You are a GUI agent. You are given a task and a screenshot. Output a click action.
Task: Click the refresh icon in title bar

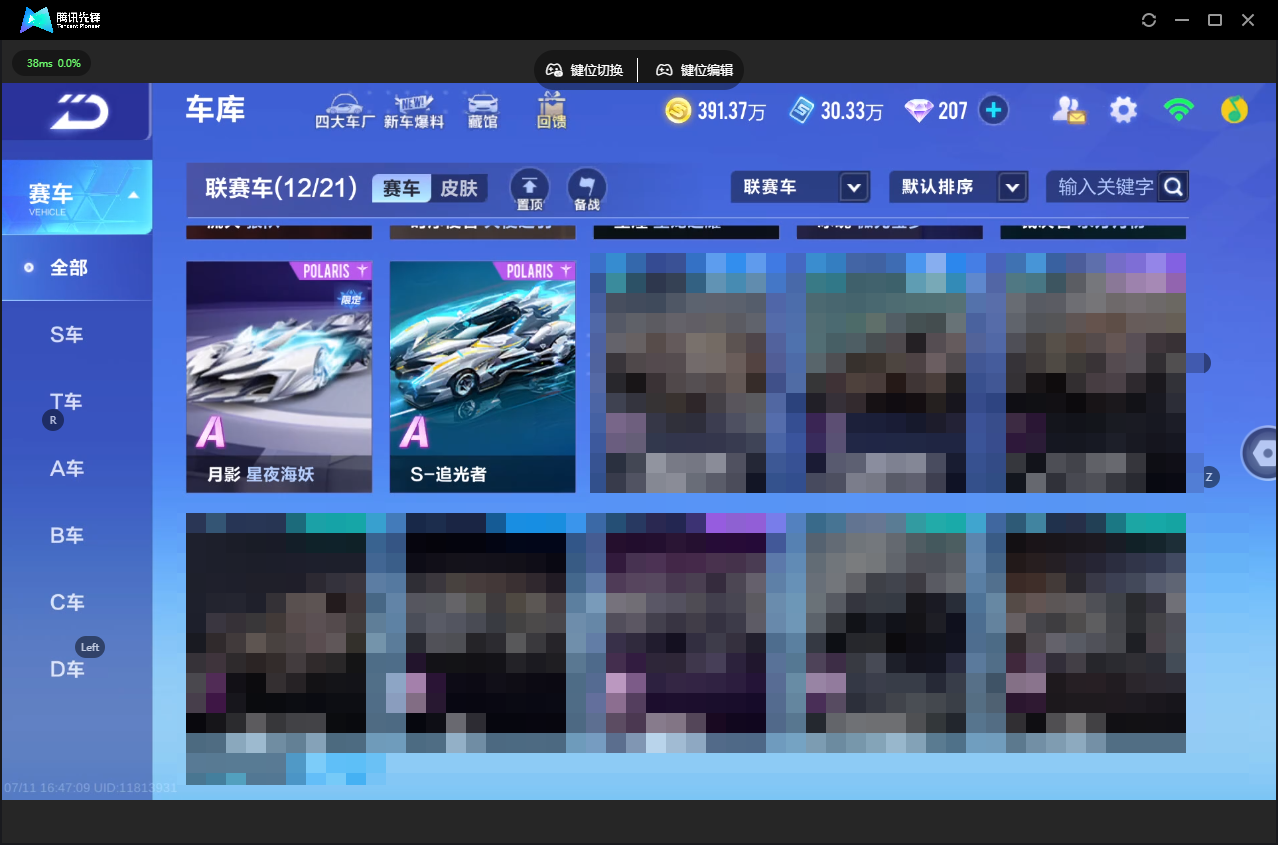pos(1149,20)
